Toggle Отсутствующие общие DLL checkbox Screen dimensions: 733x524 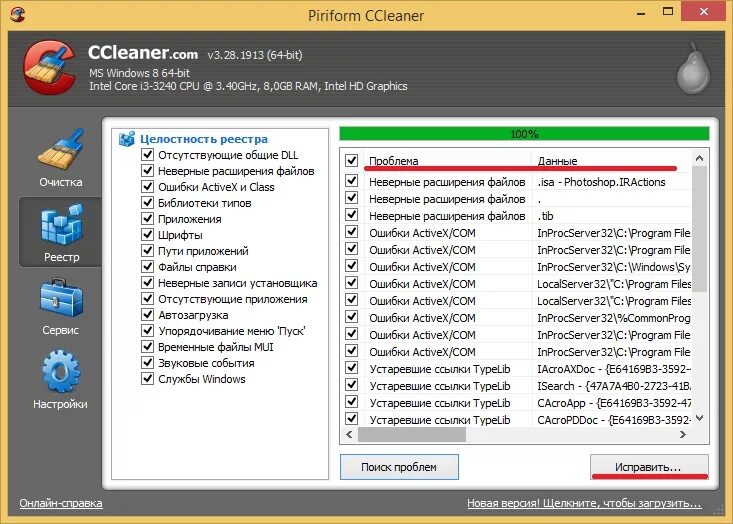[x=148, y=154]
